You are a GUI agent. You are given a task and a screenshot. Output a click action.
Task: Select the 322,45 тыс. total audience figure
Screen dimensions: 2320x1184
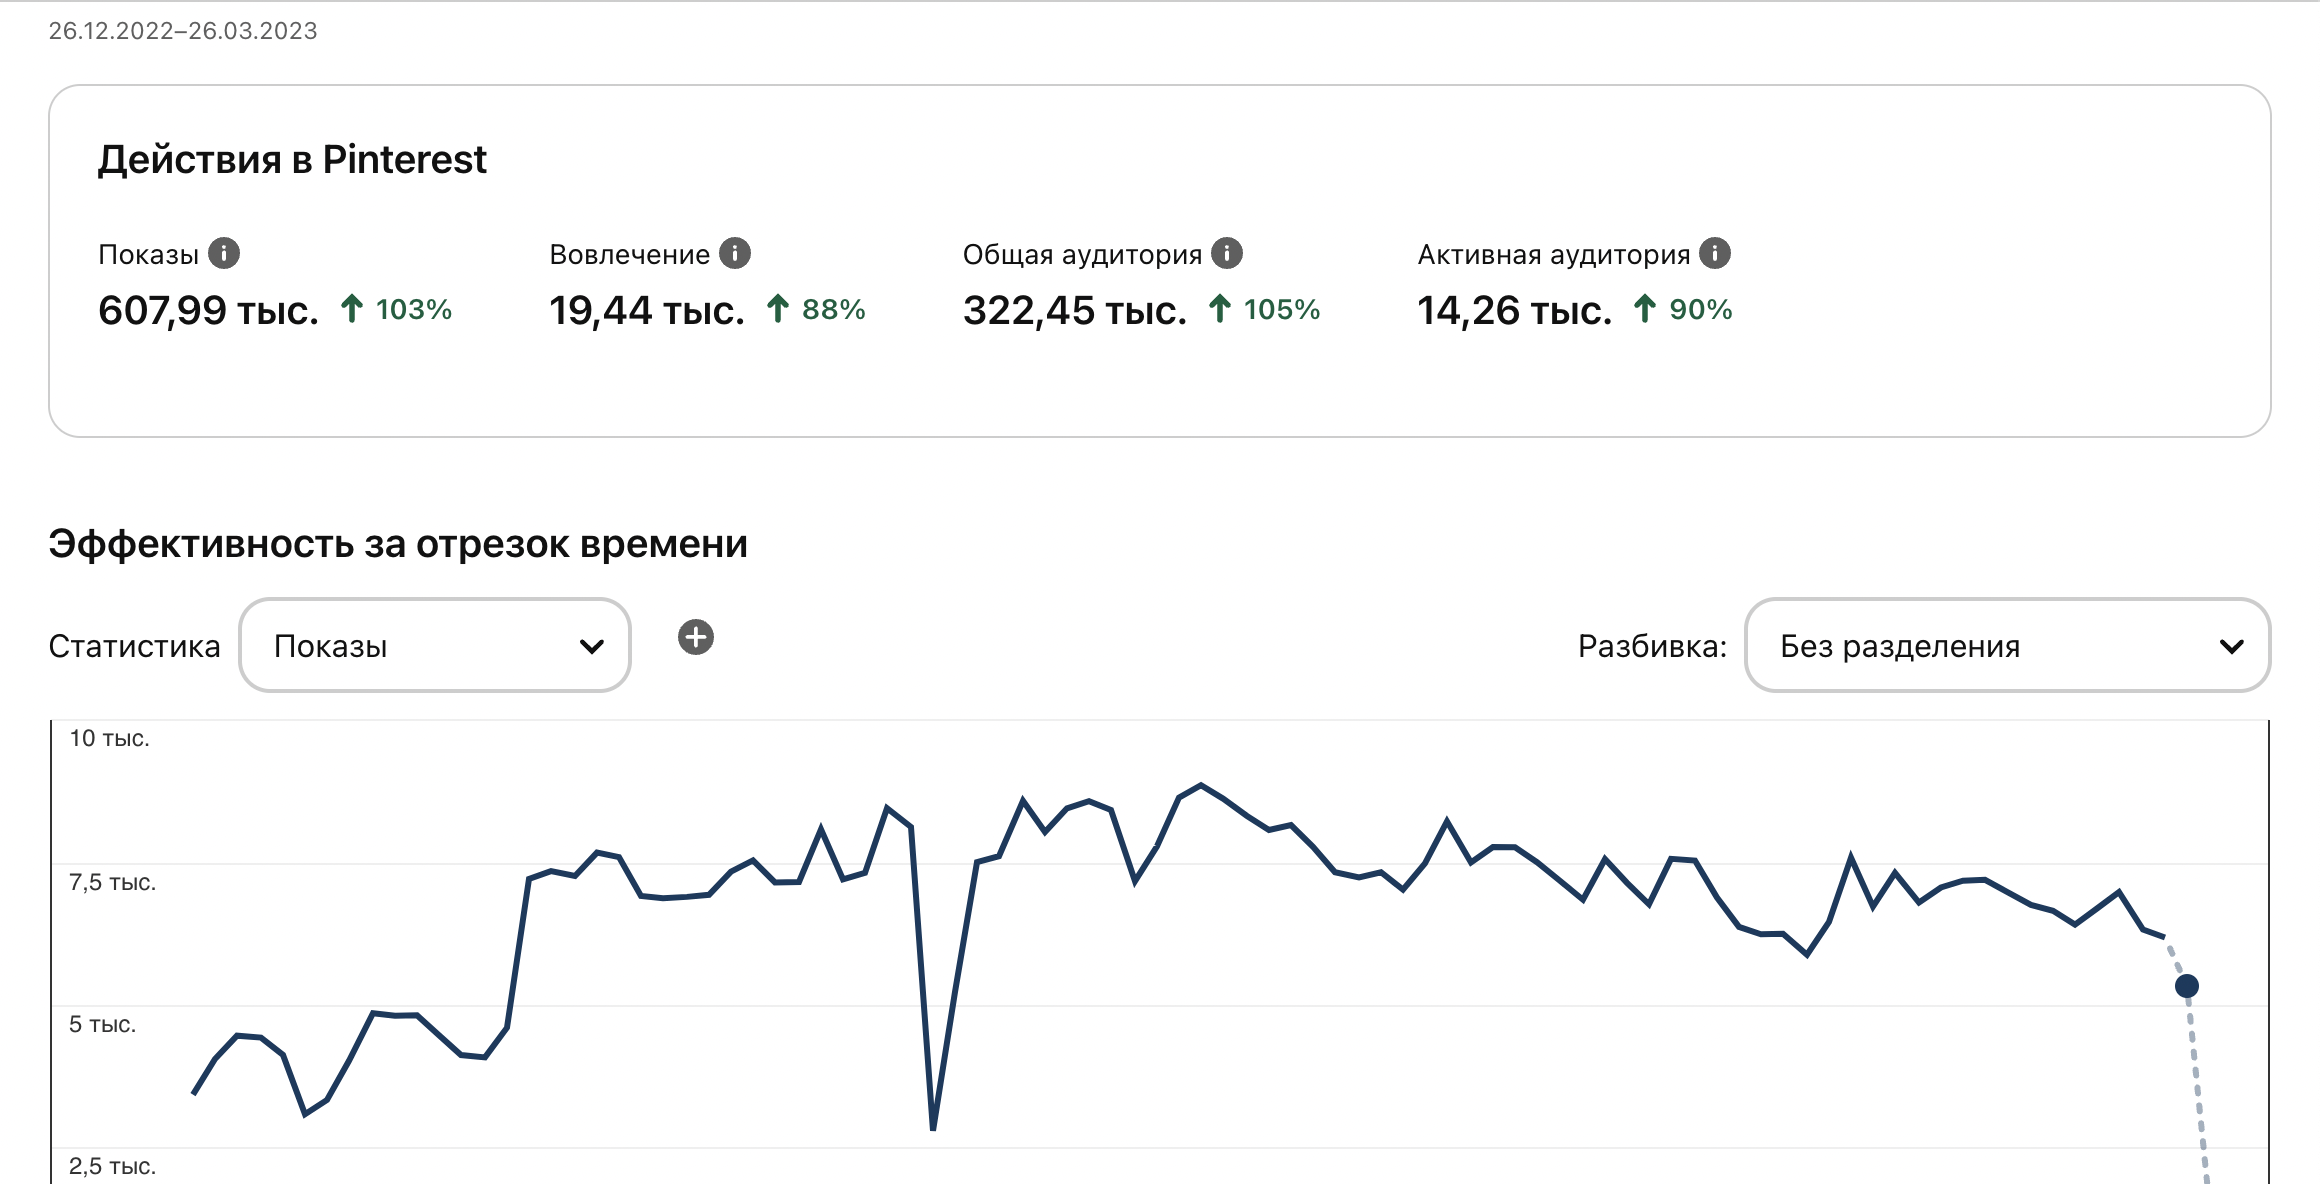pos(1075,311)
